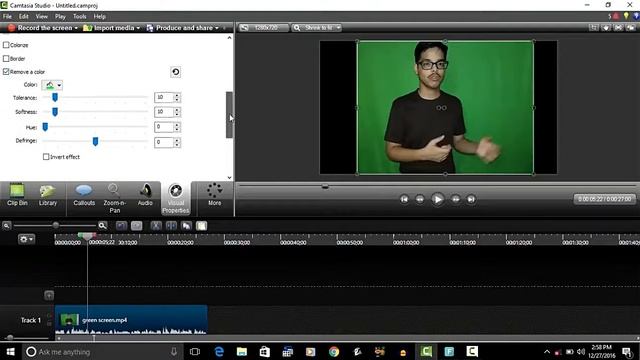
Task: Click the timeline Copy button
Action: (187, 226)
